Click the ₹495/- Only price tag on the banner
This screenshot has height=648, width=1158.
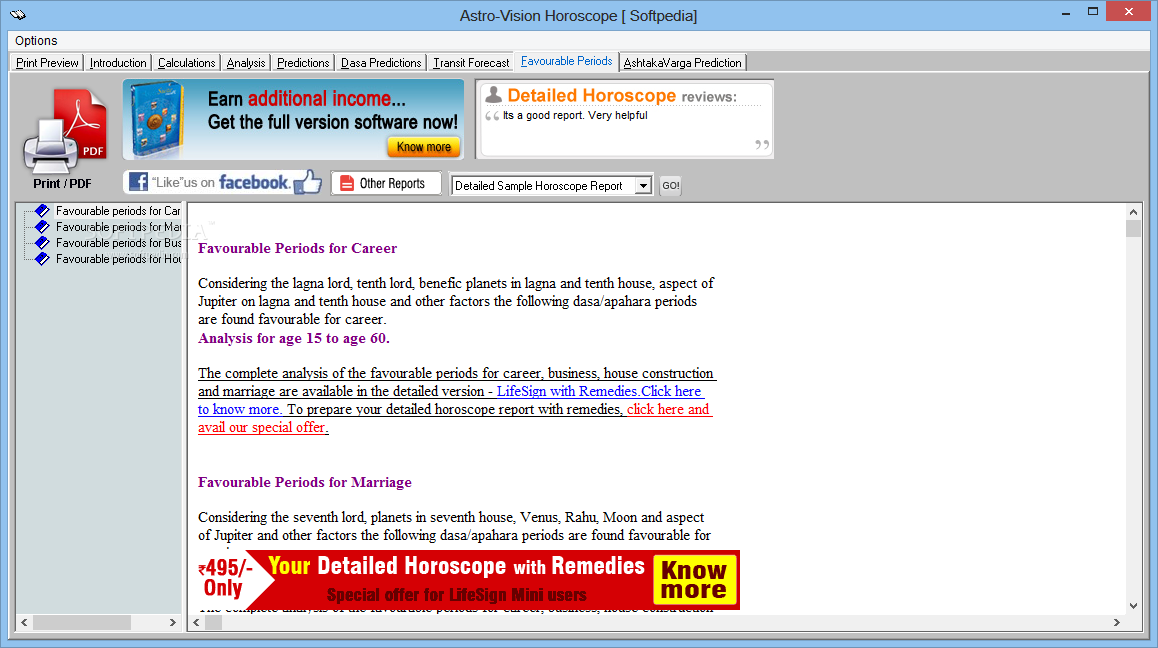tap(224, 578)
